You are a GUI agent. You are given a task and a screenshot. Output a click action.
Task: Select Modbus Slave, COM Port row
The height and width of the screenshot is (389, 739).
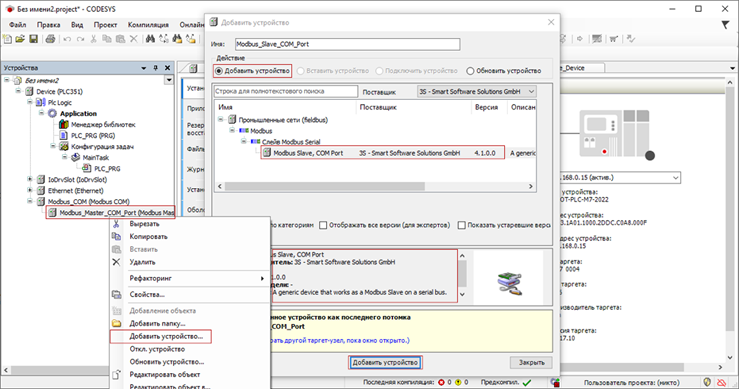pos(383,153)
